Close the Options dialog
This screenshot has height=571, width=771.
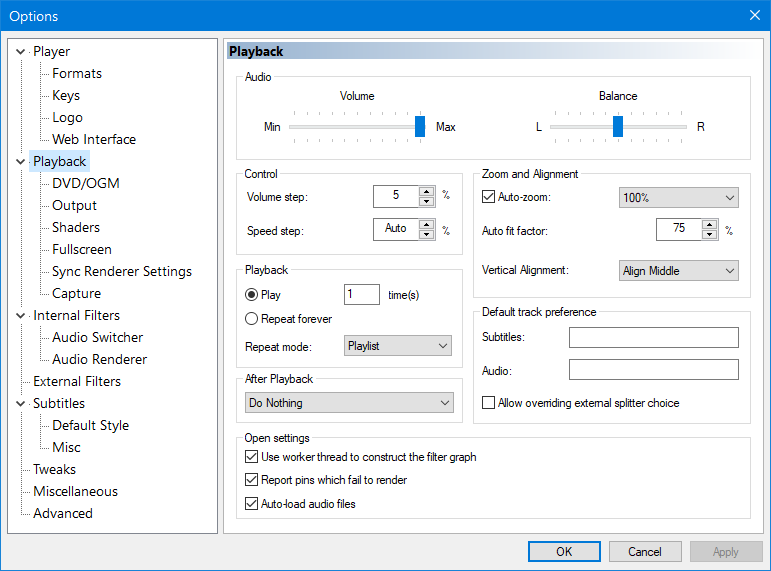755,15
